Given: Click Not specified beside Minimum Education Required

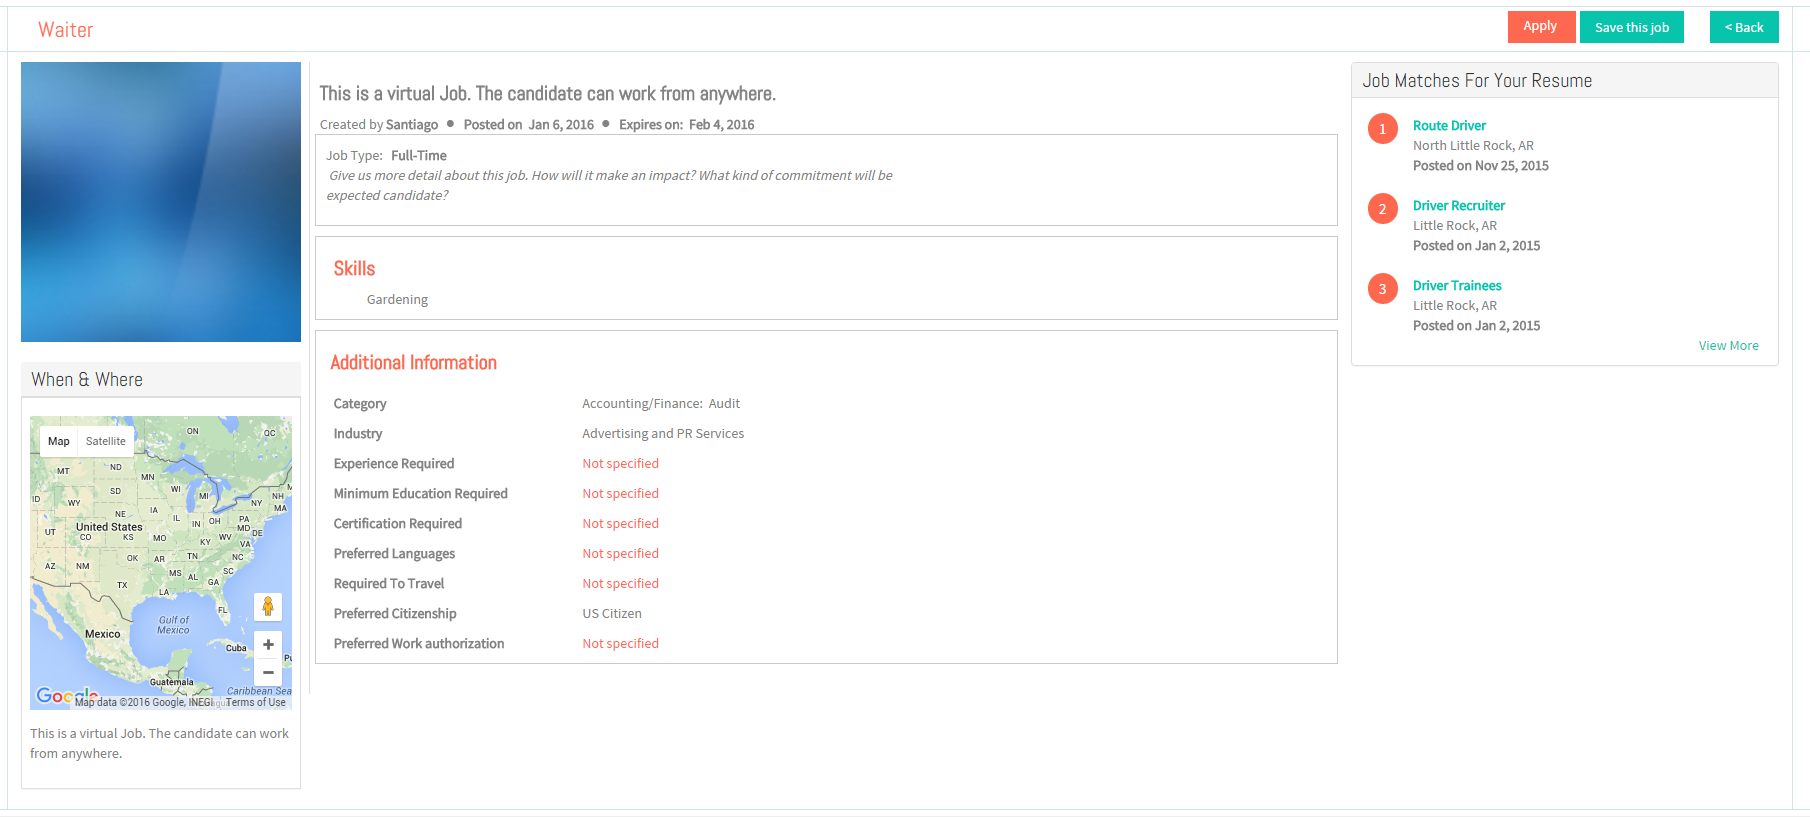Looking at the screenshot, I should click(620, 494).
